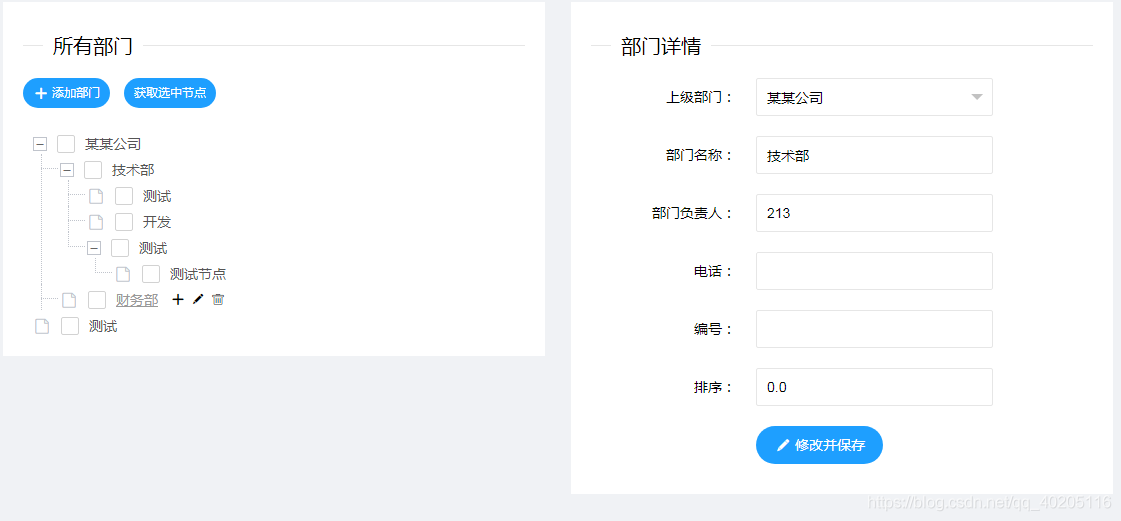
Task: Click the pencil edit icon beside 财务部
Action: tap(198, 300)
